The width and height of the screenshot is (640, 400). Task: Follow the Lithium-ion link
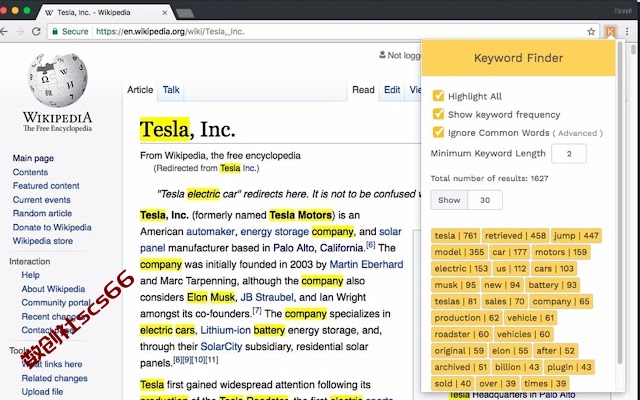225,330
